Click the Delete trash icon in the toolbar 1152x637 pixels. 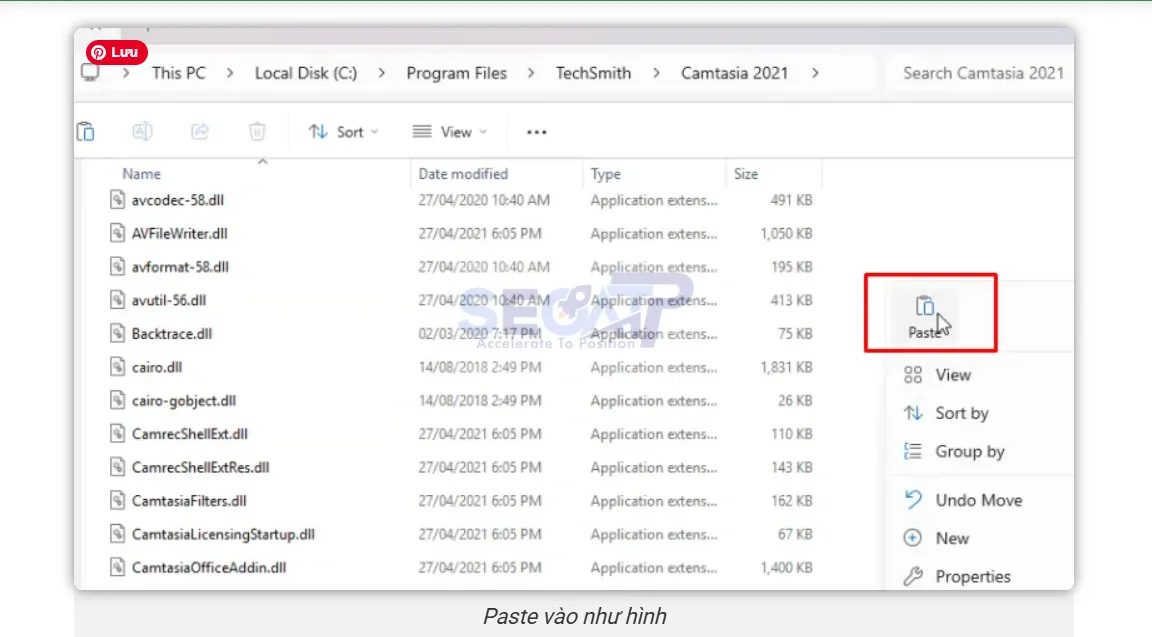click(x=256, y=130)
